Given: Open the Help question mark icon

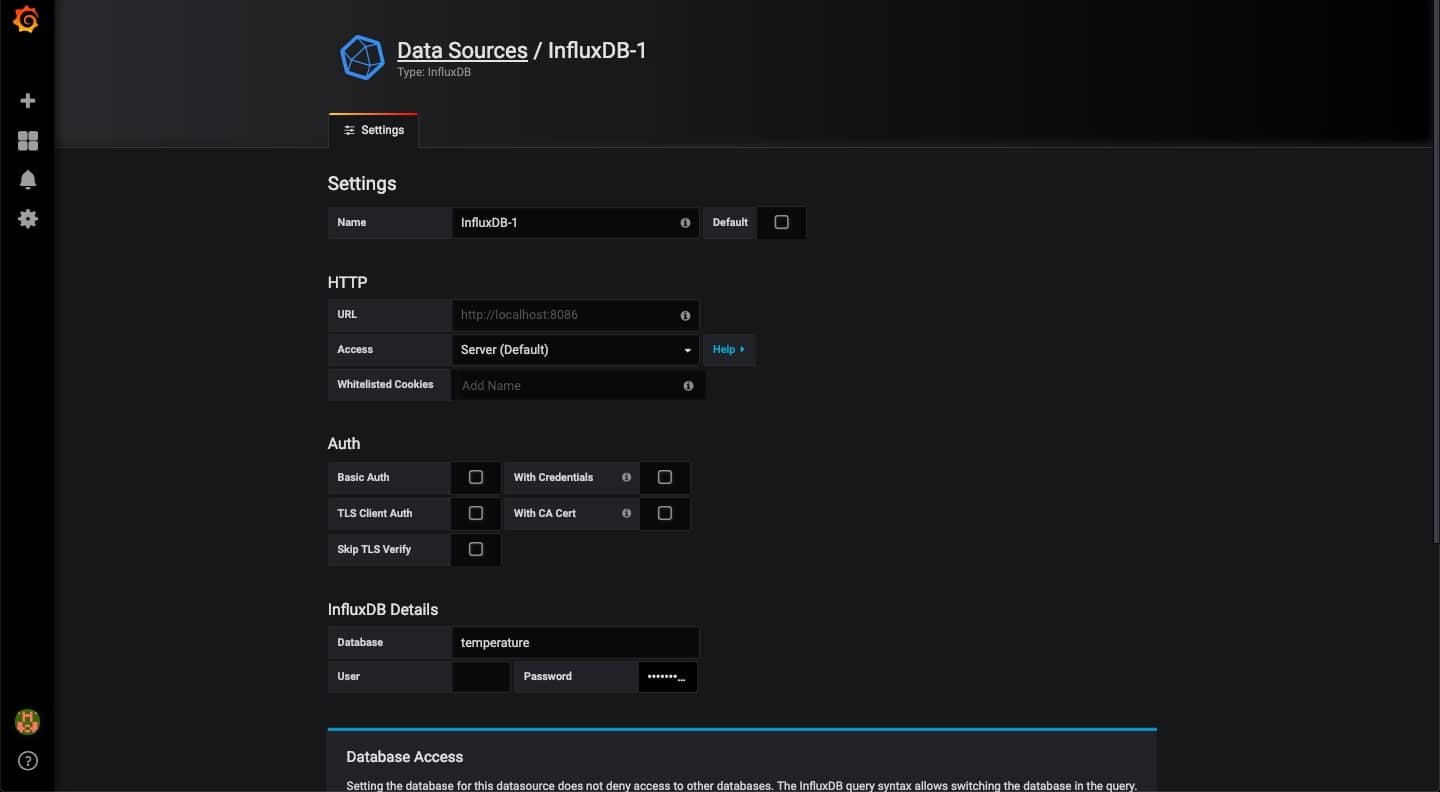Looking at the screenshot, I should (28, 761).
